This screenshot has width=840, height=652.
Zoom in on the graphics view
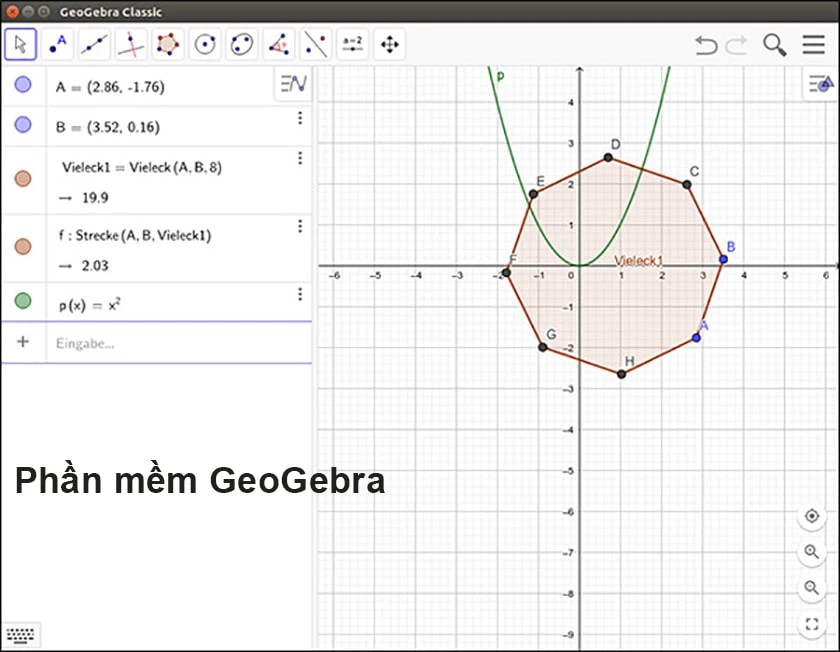click(812, 552)
